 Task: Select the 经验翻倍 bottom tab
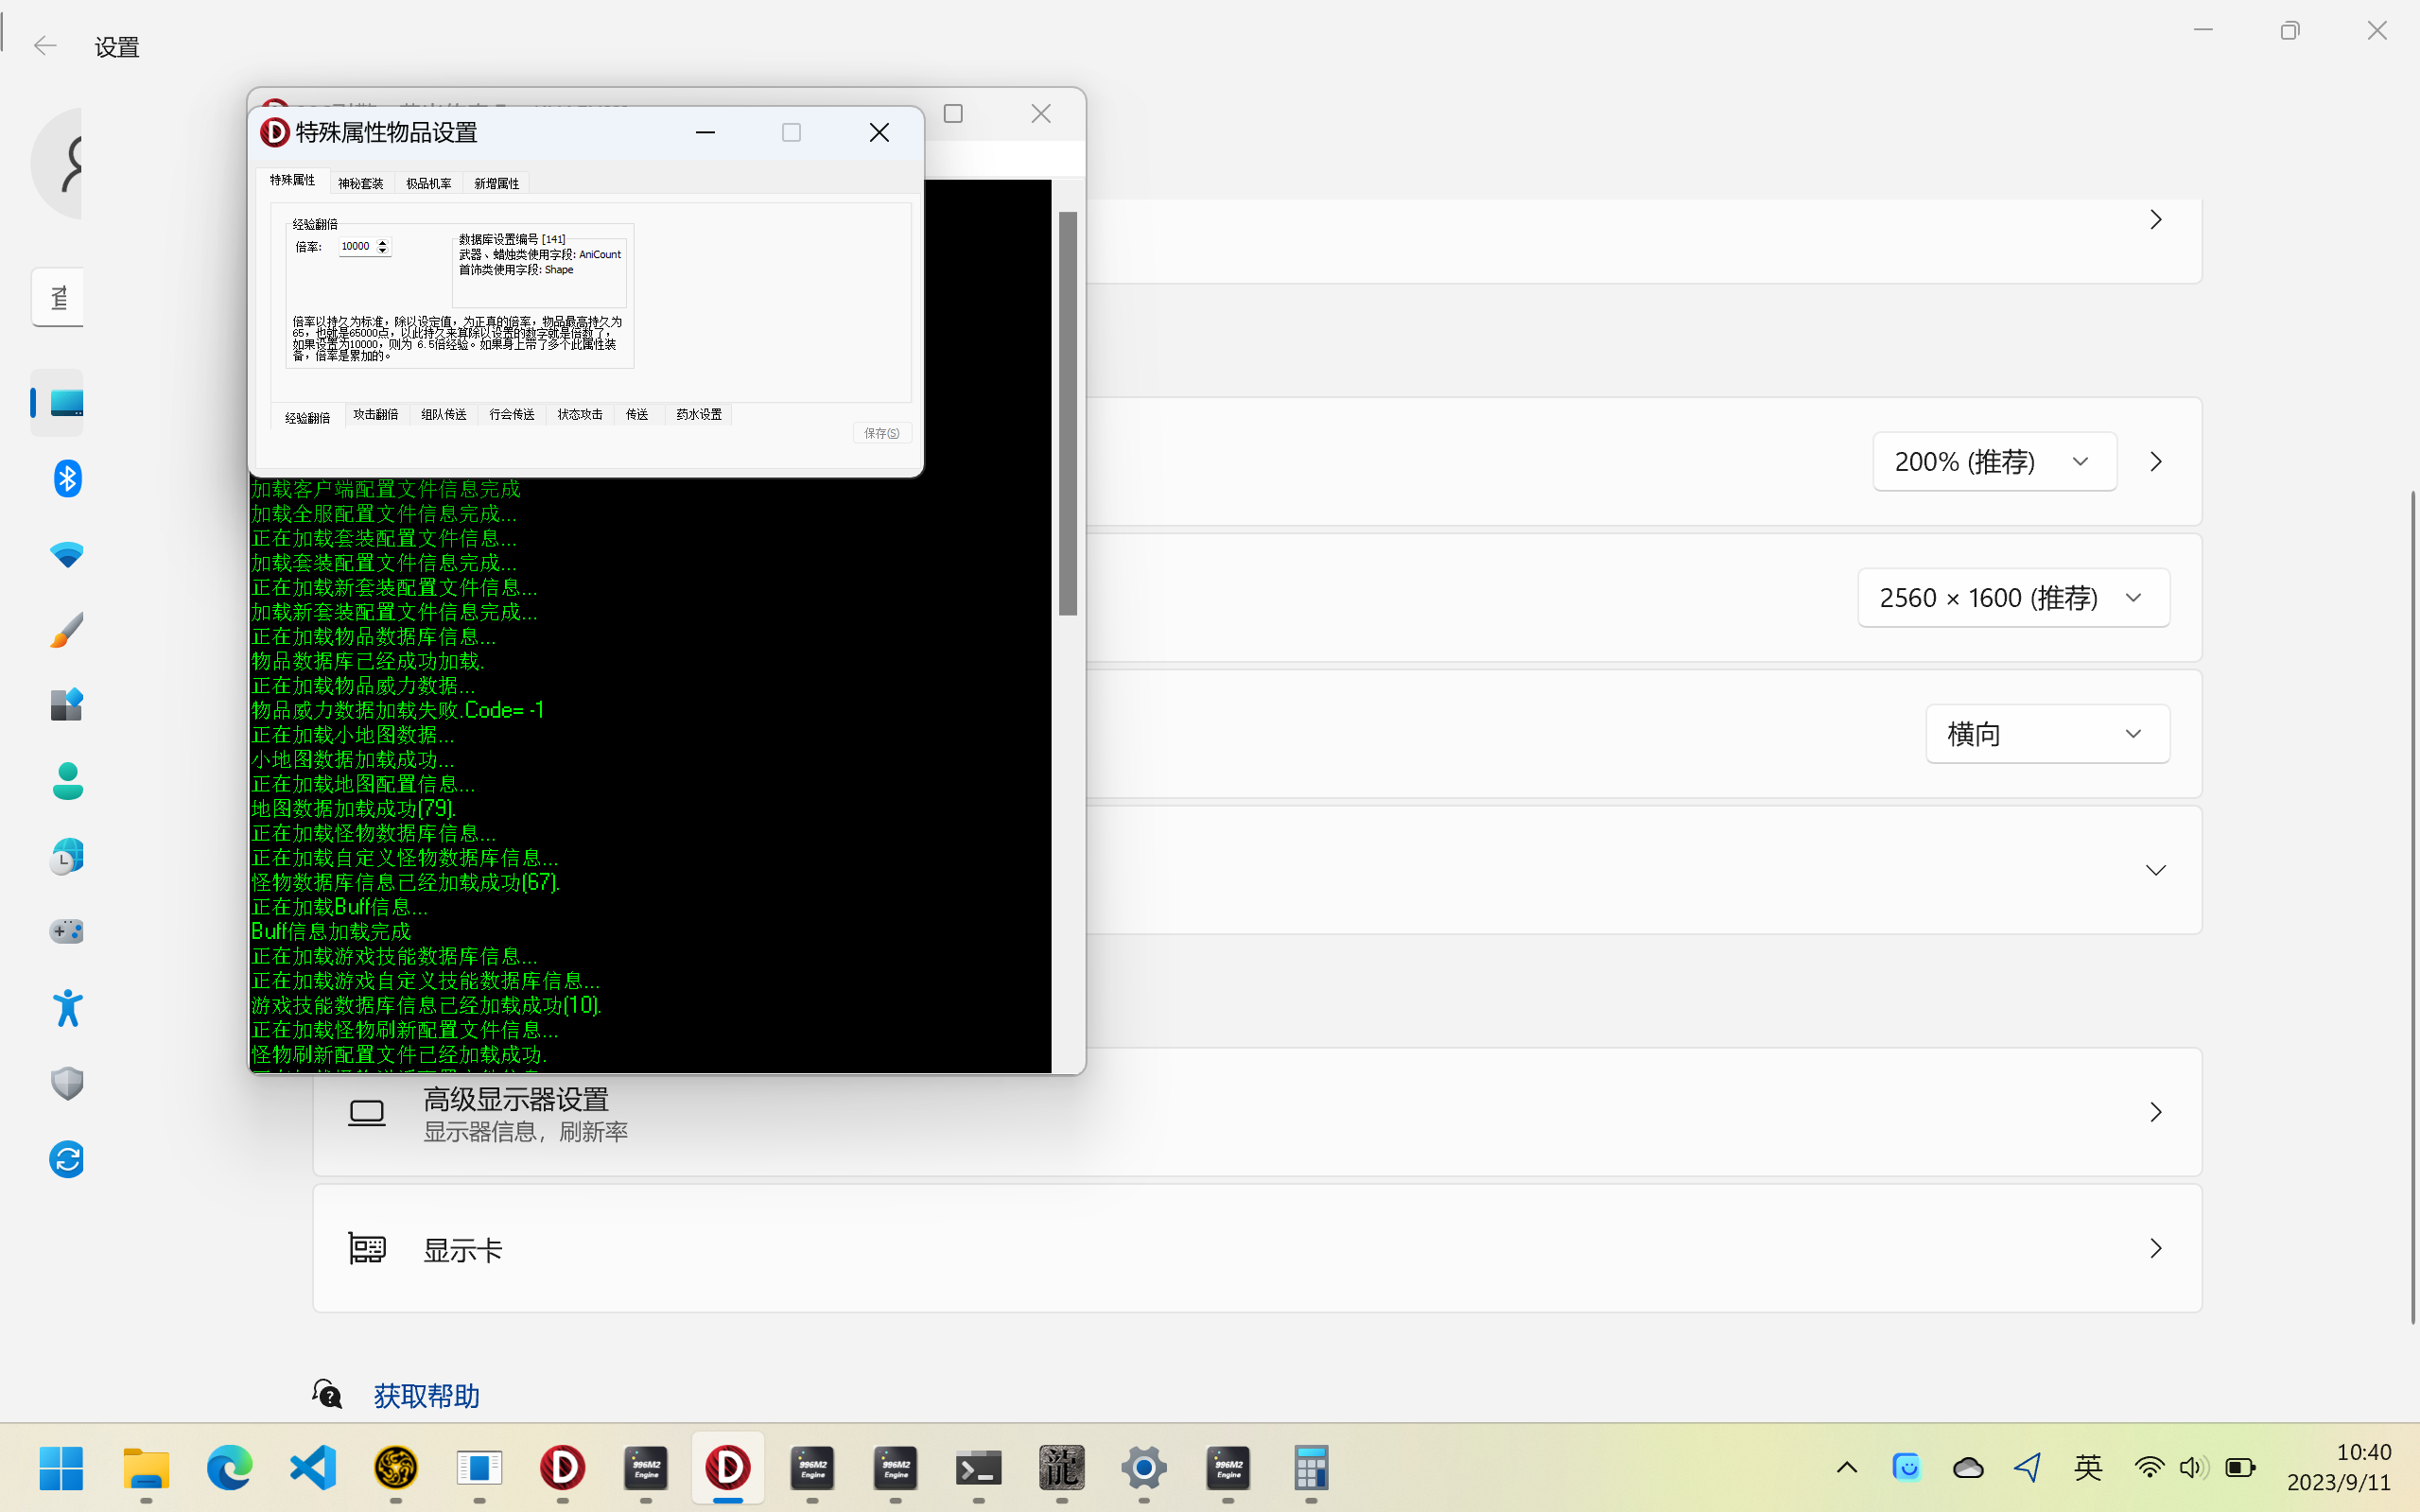[x=307, y=417]
